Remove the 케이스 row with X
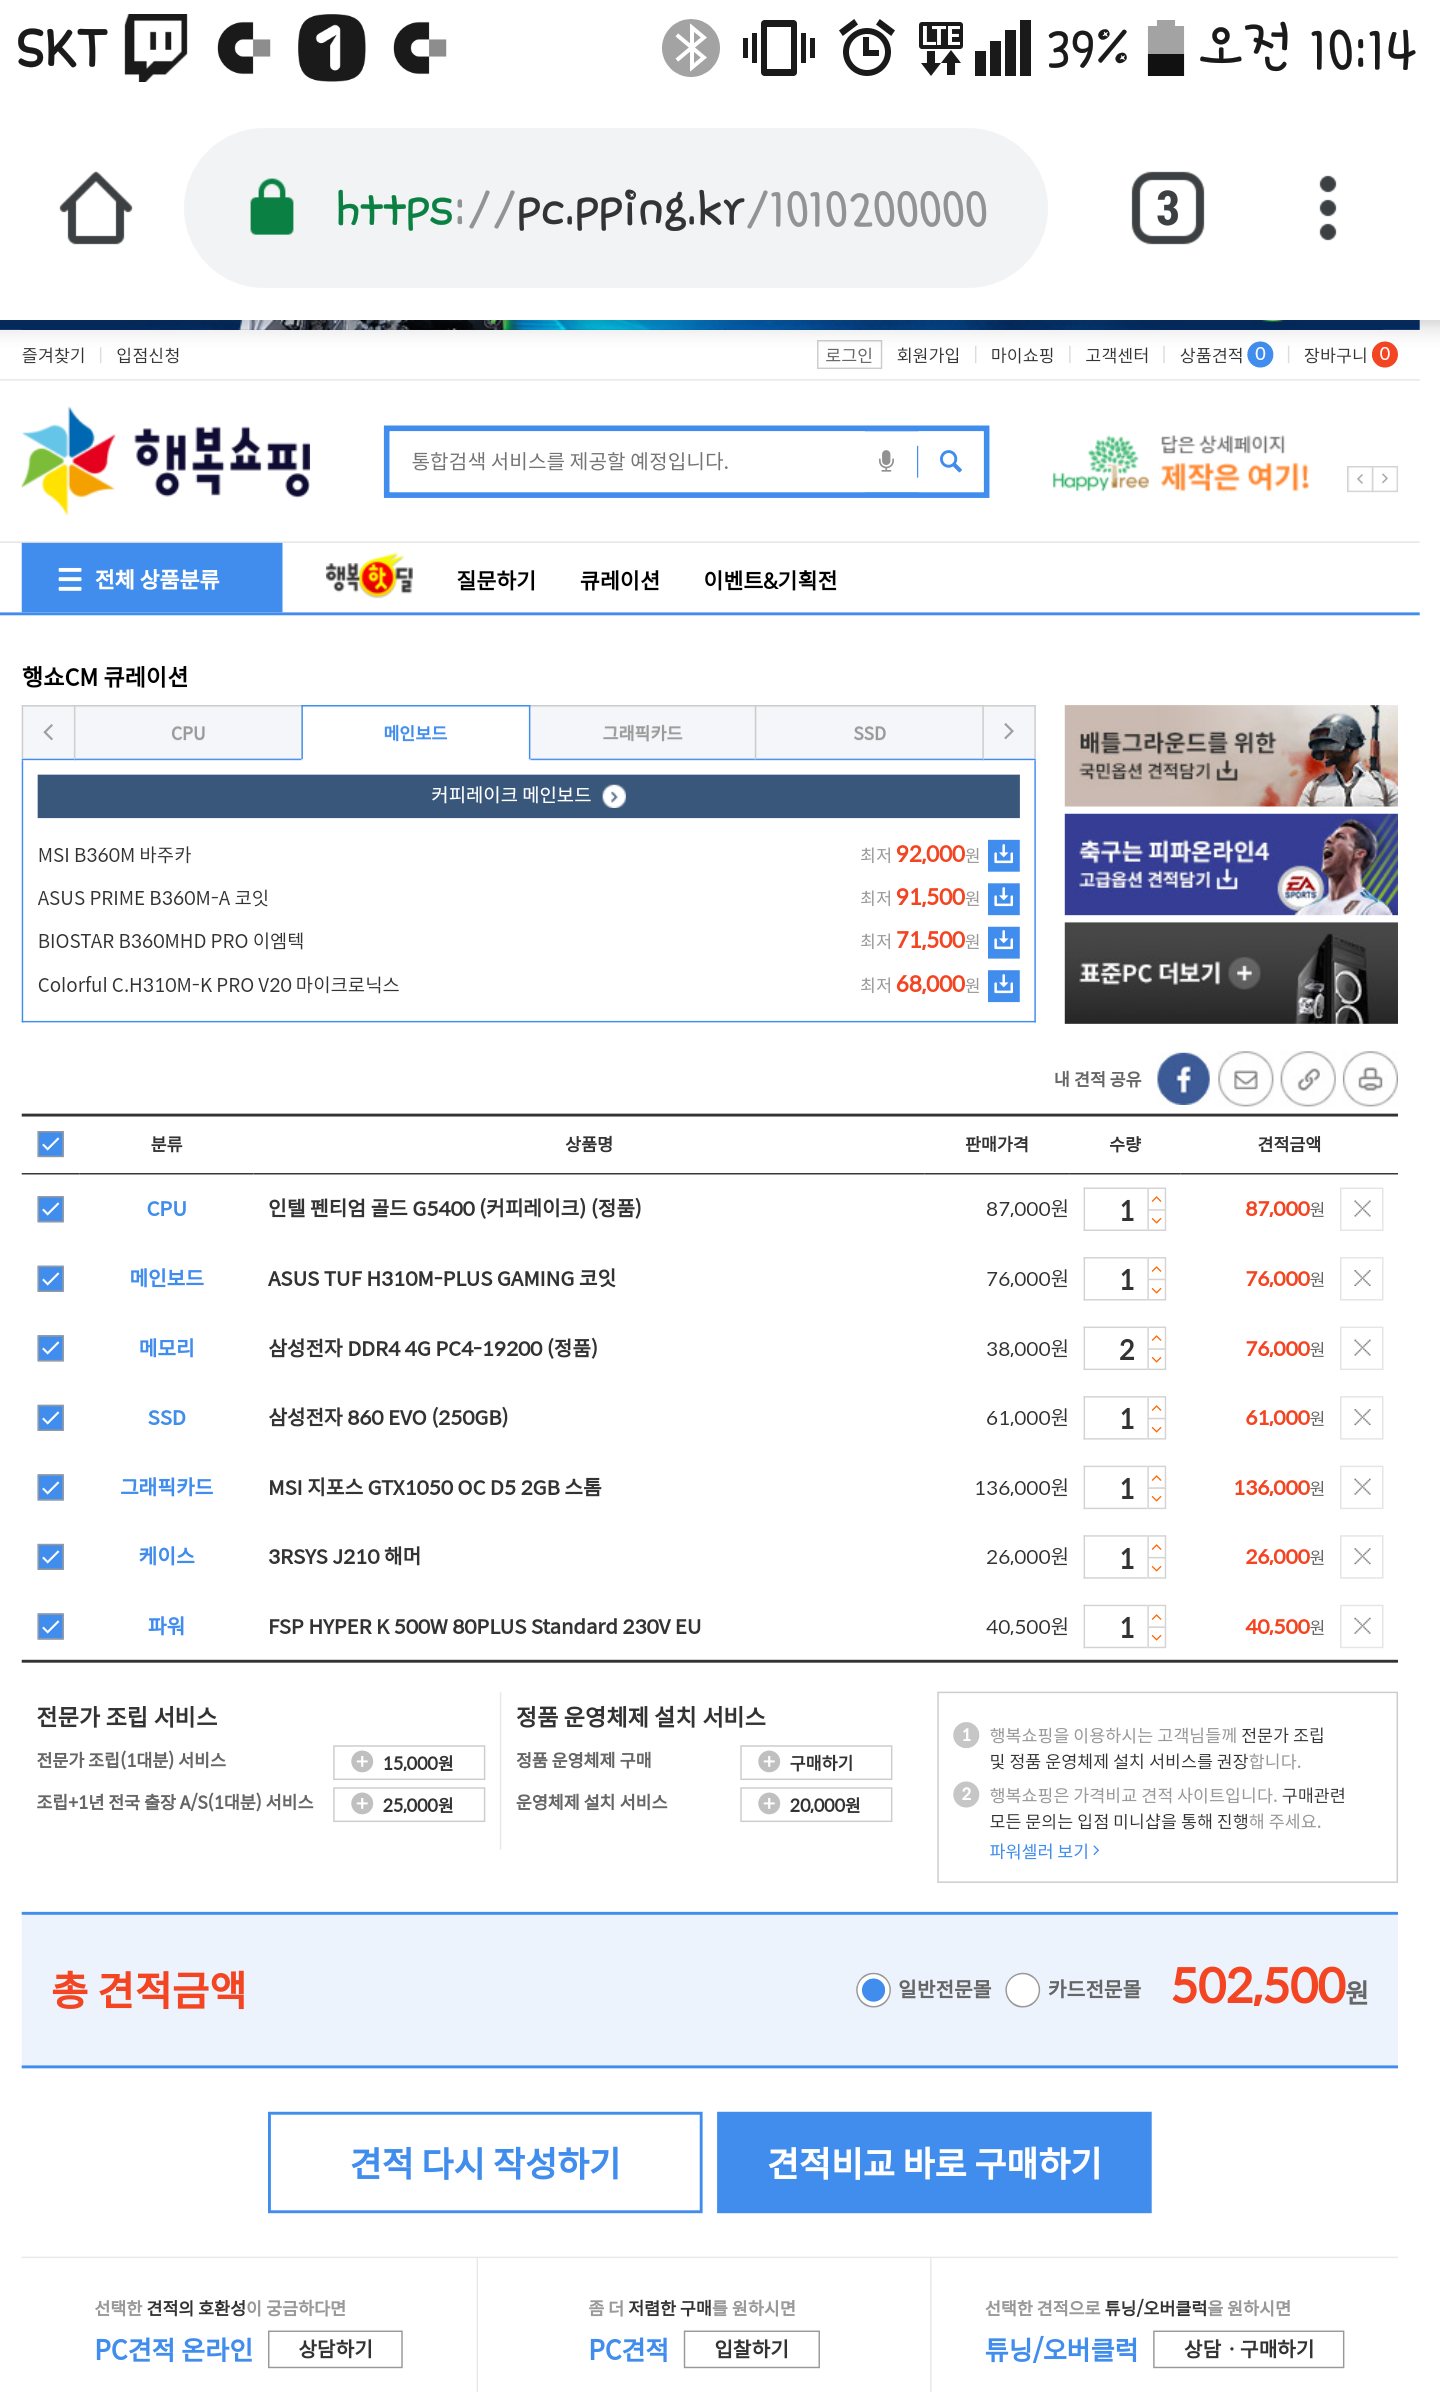Image resolution: width=1440 pixels, height=2392 pixels. [x=1362, y=1557]
